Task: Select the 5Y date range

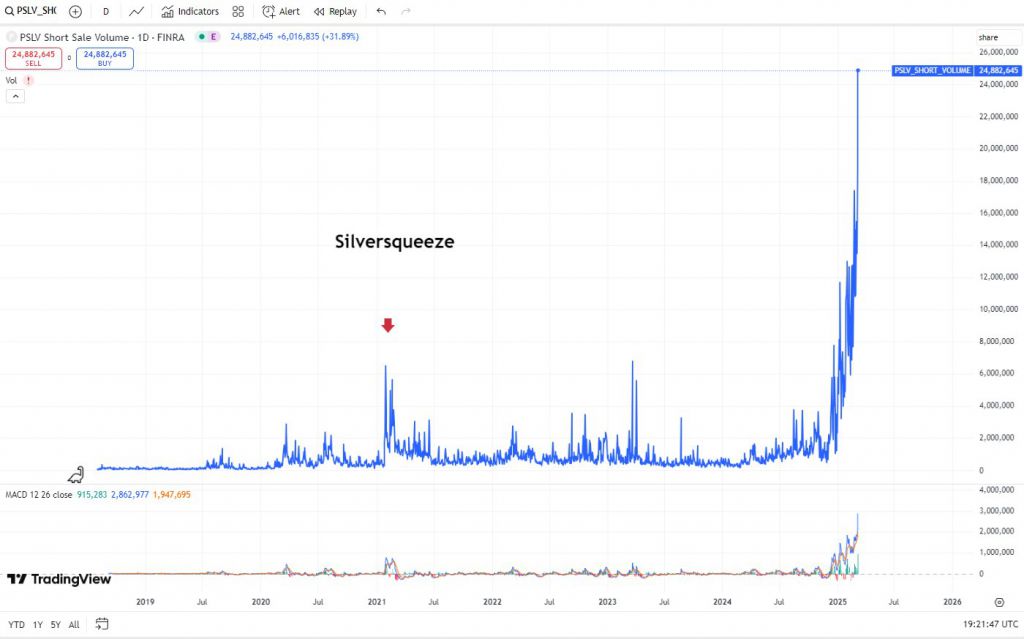Action: click(56, 625)
